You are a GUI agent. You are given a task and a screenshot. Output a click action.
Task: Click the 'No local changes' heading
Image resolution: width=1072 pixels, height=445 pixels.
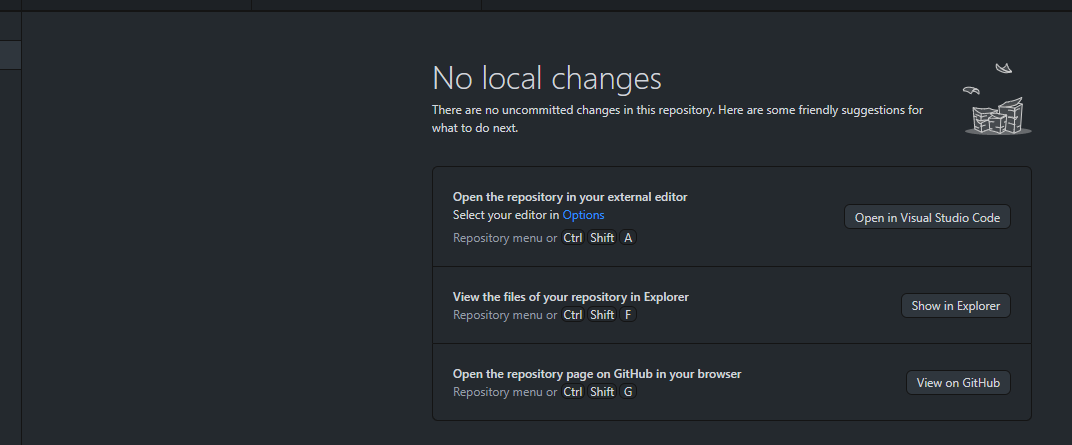click(x=547, y=78)
